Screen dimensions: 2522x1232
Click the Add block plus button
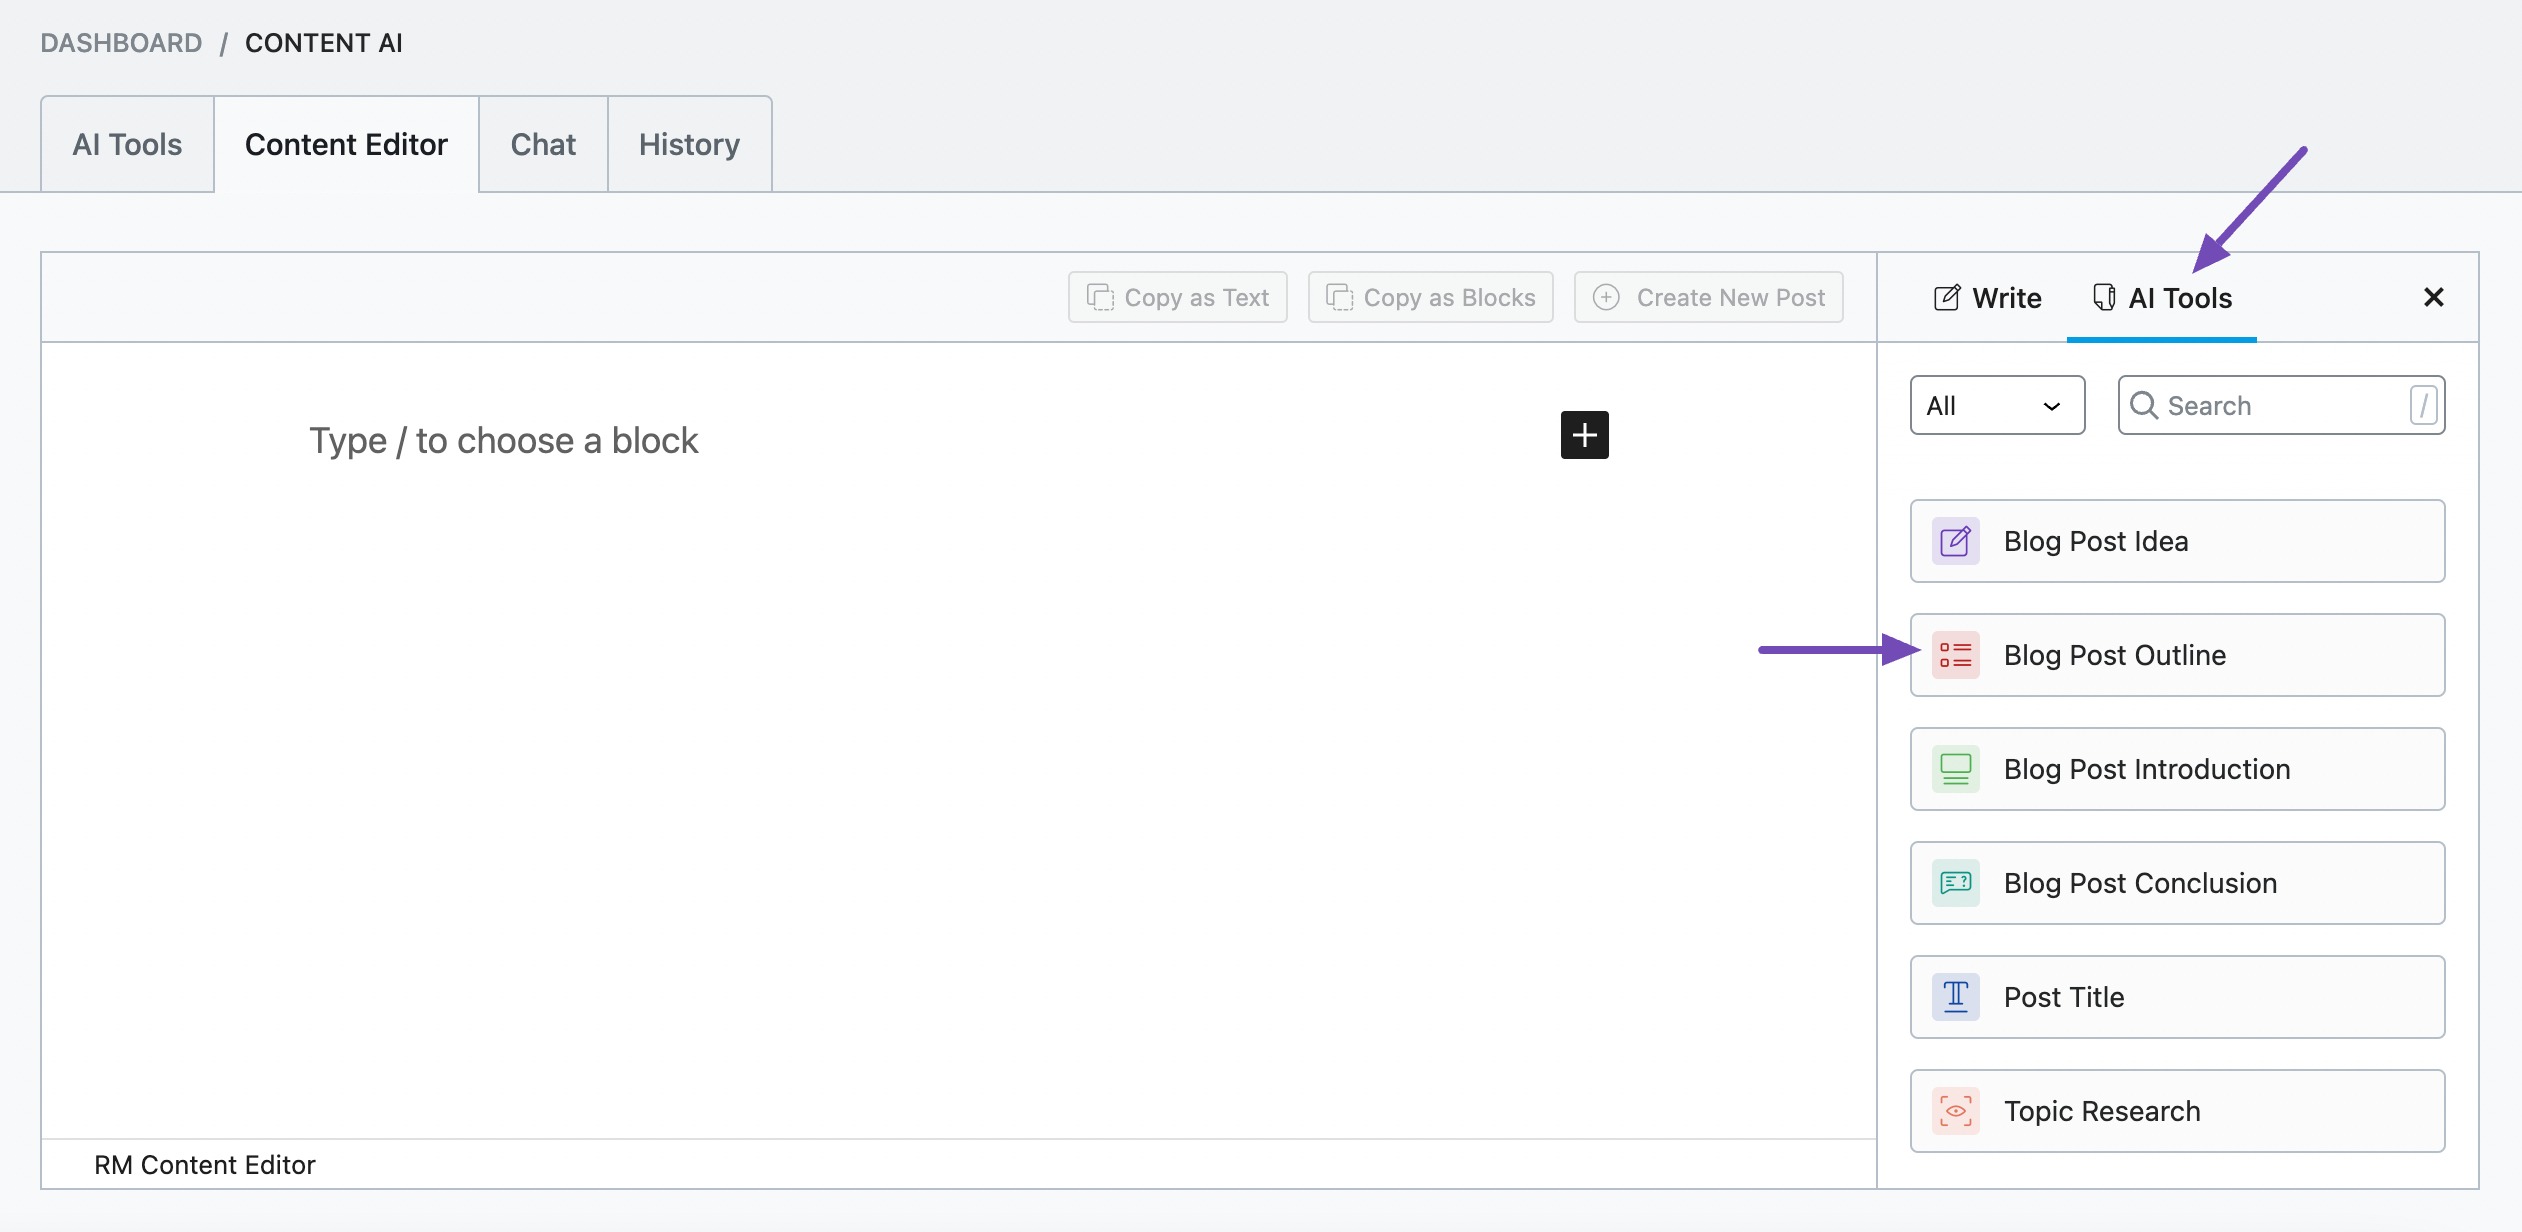[x=1584, y=433]
